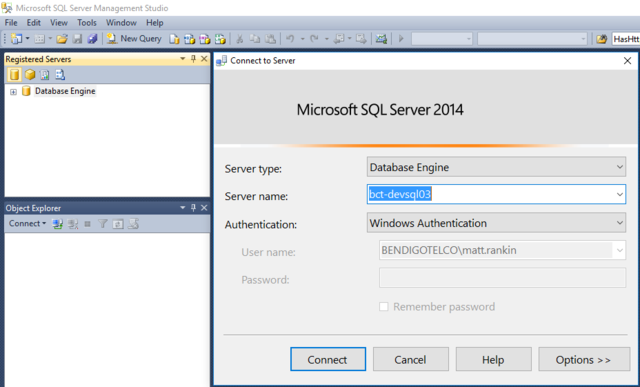Click the Save All toolbar icon
This screenshot has height=387, width=640.
point(92,39)
